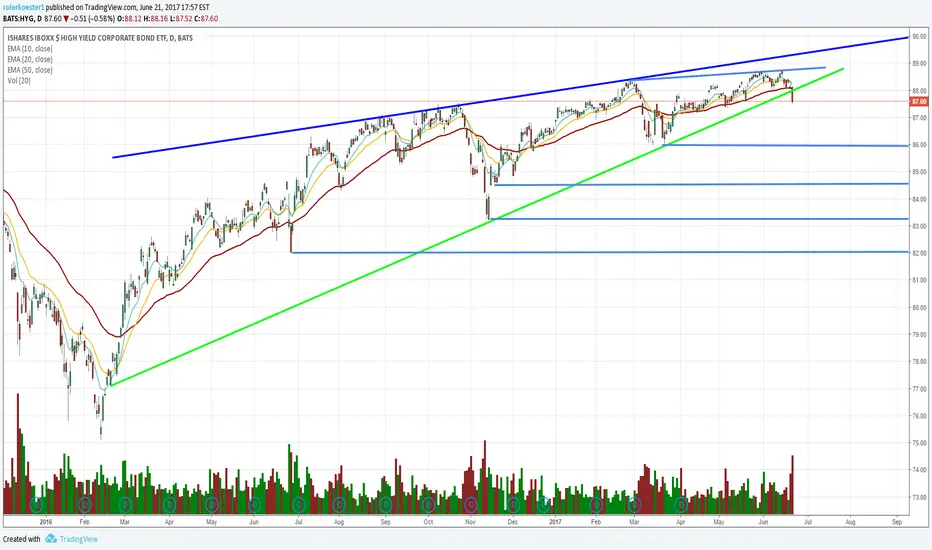Click the iShares iBoxx High Yield ETF title
The image size is (932, 550).
point(100,38)
